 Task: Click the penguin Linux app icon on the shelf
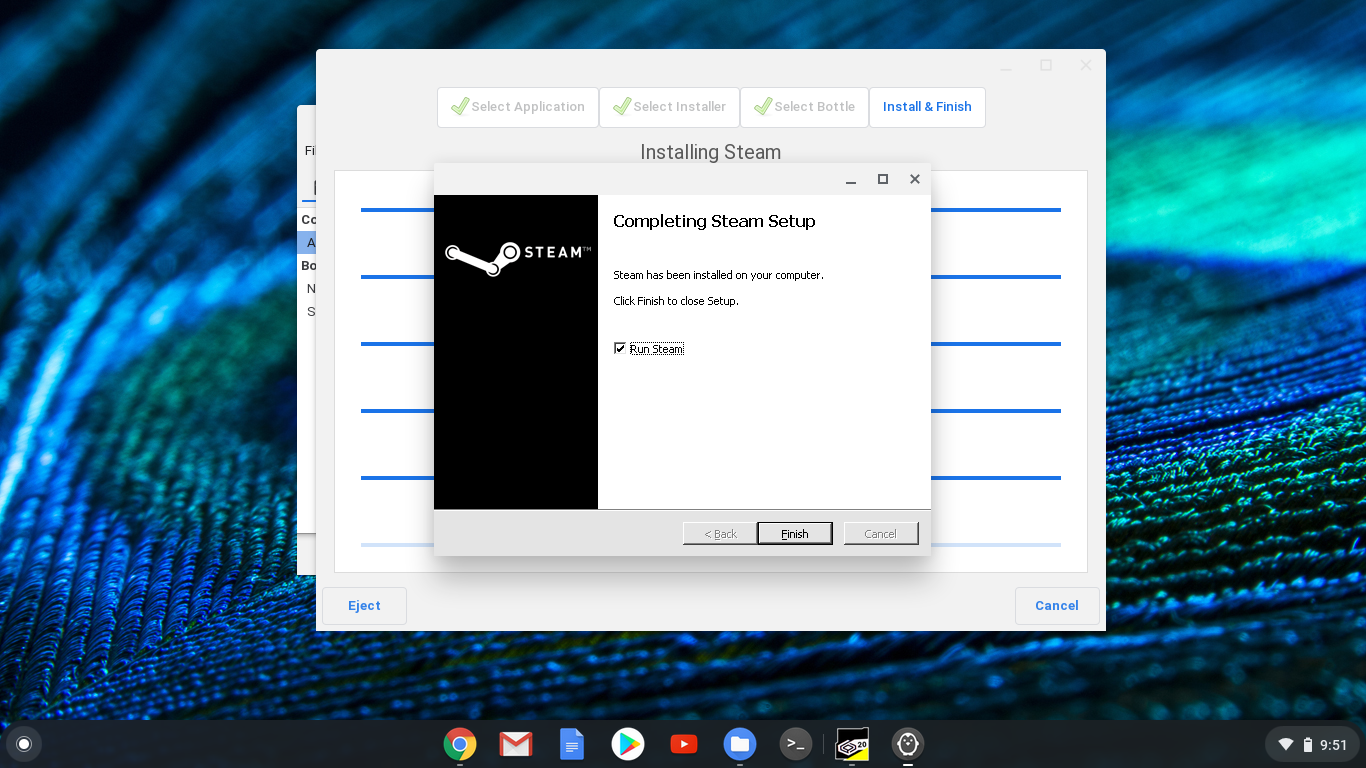tap(908, 744)
